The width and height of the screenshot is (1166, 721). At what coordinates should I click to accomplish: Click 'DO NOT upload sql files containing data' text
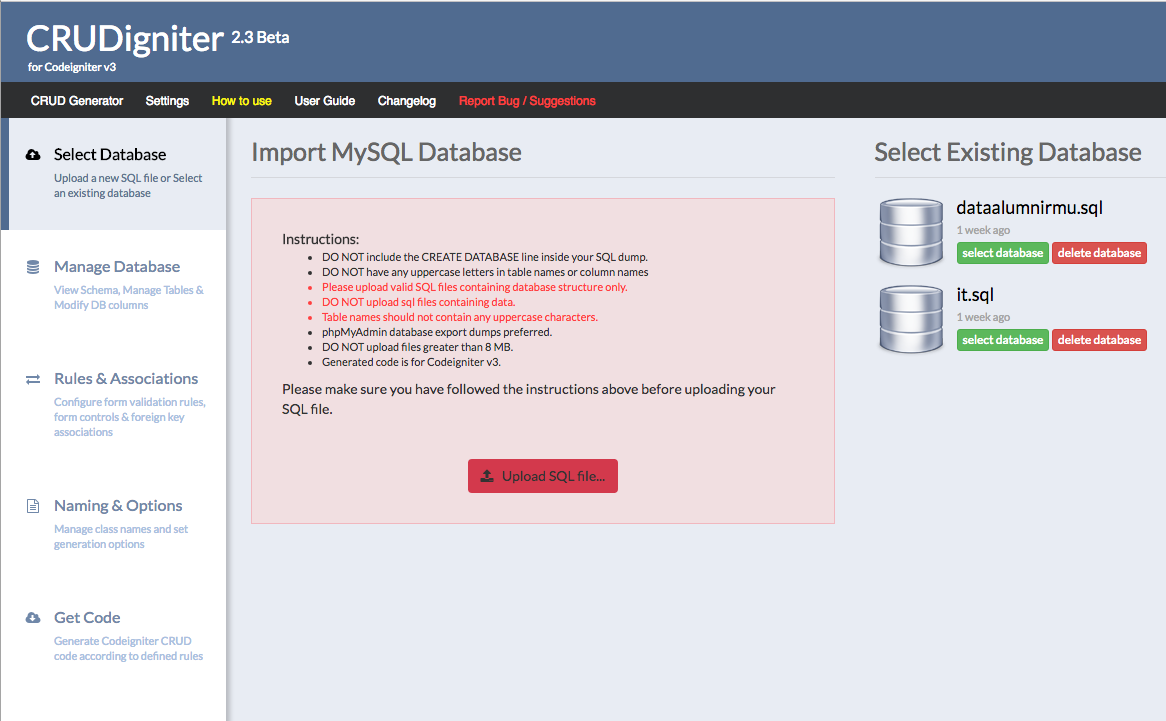pyautogui.click(x=419, y=302)
